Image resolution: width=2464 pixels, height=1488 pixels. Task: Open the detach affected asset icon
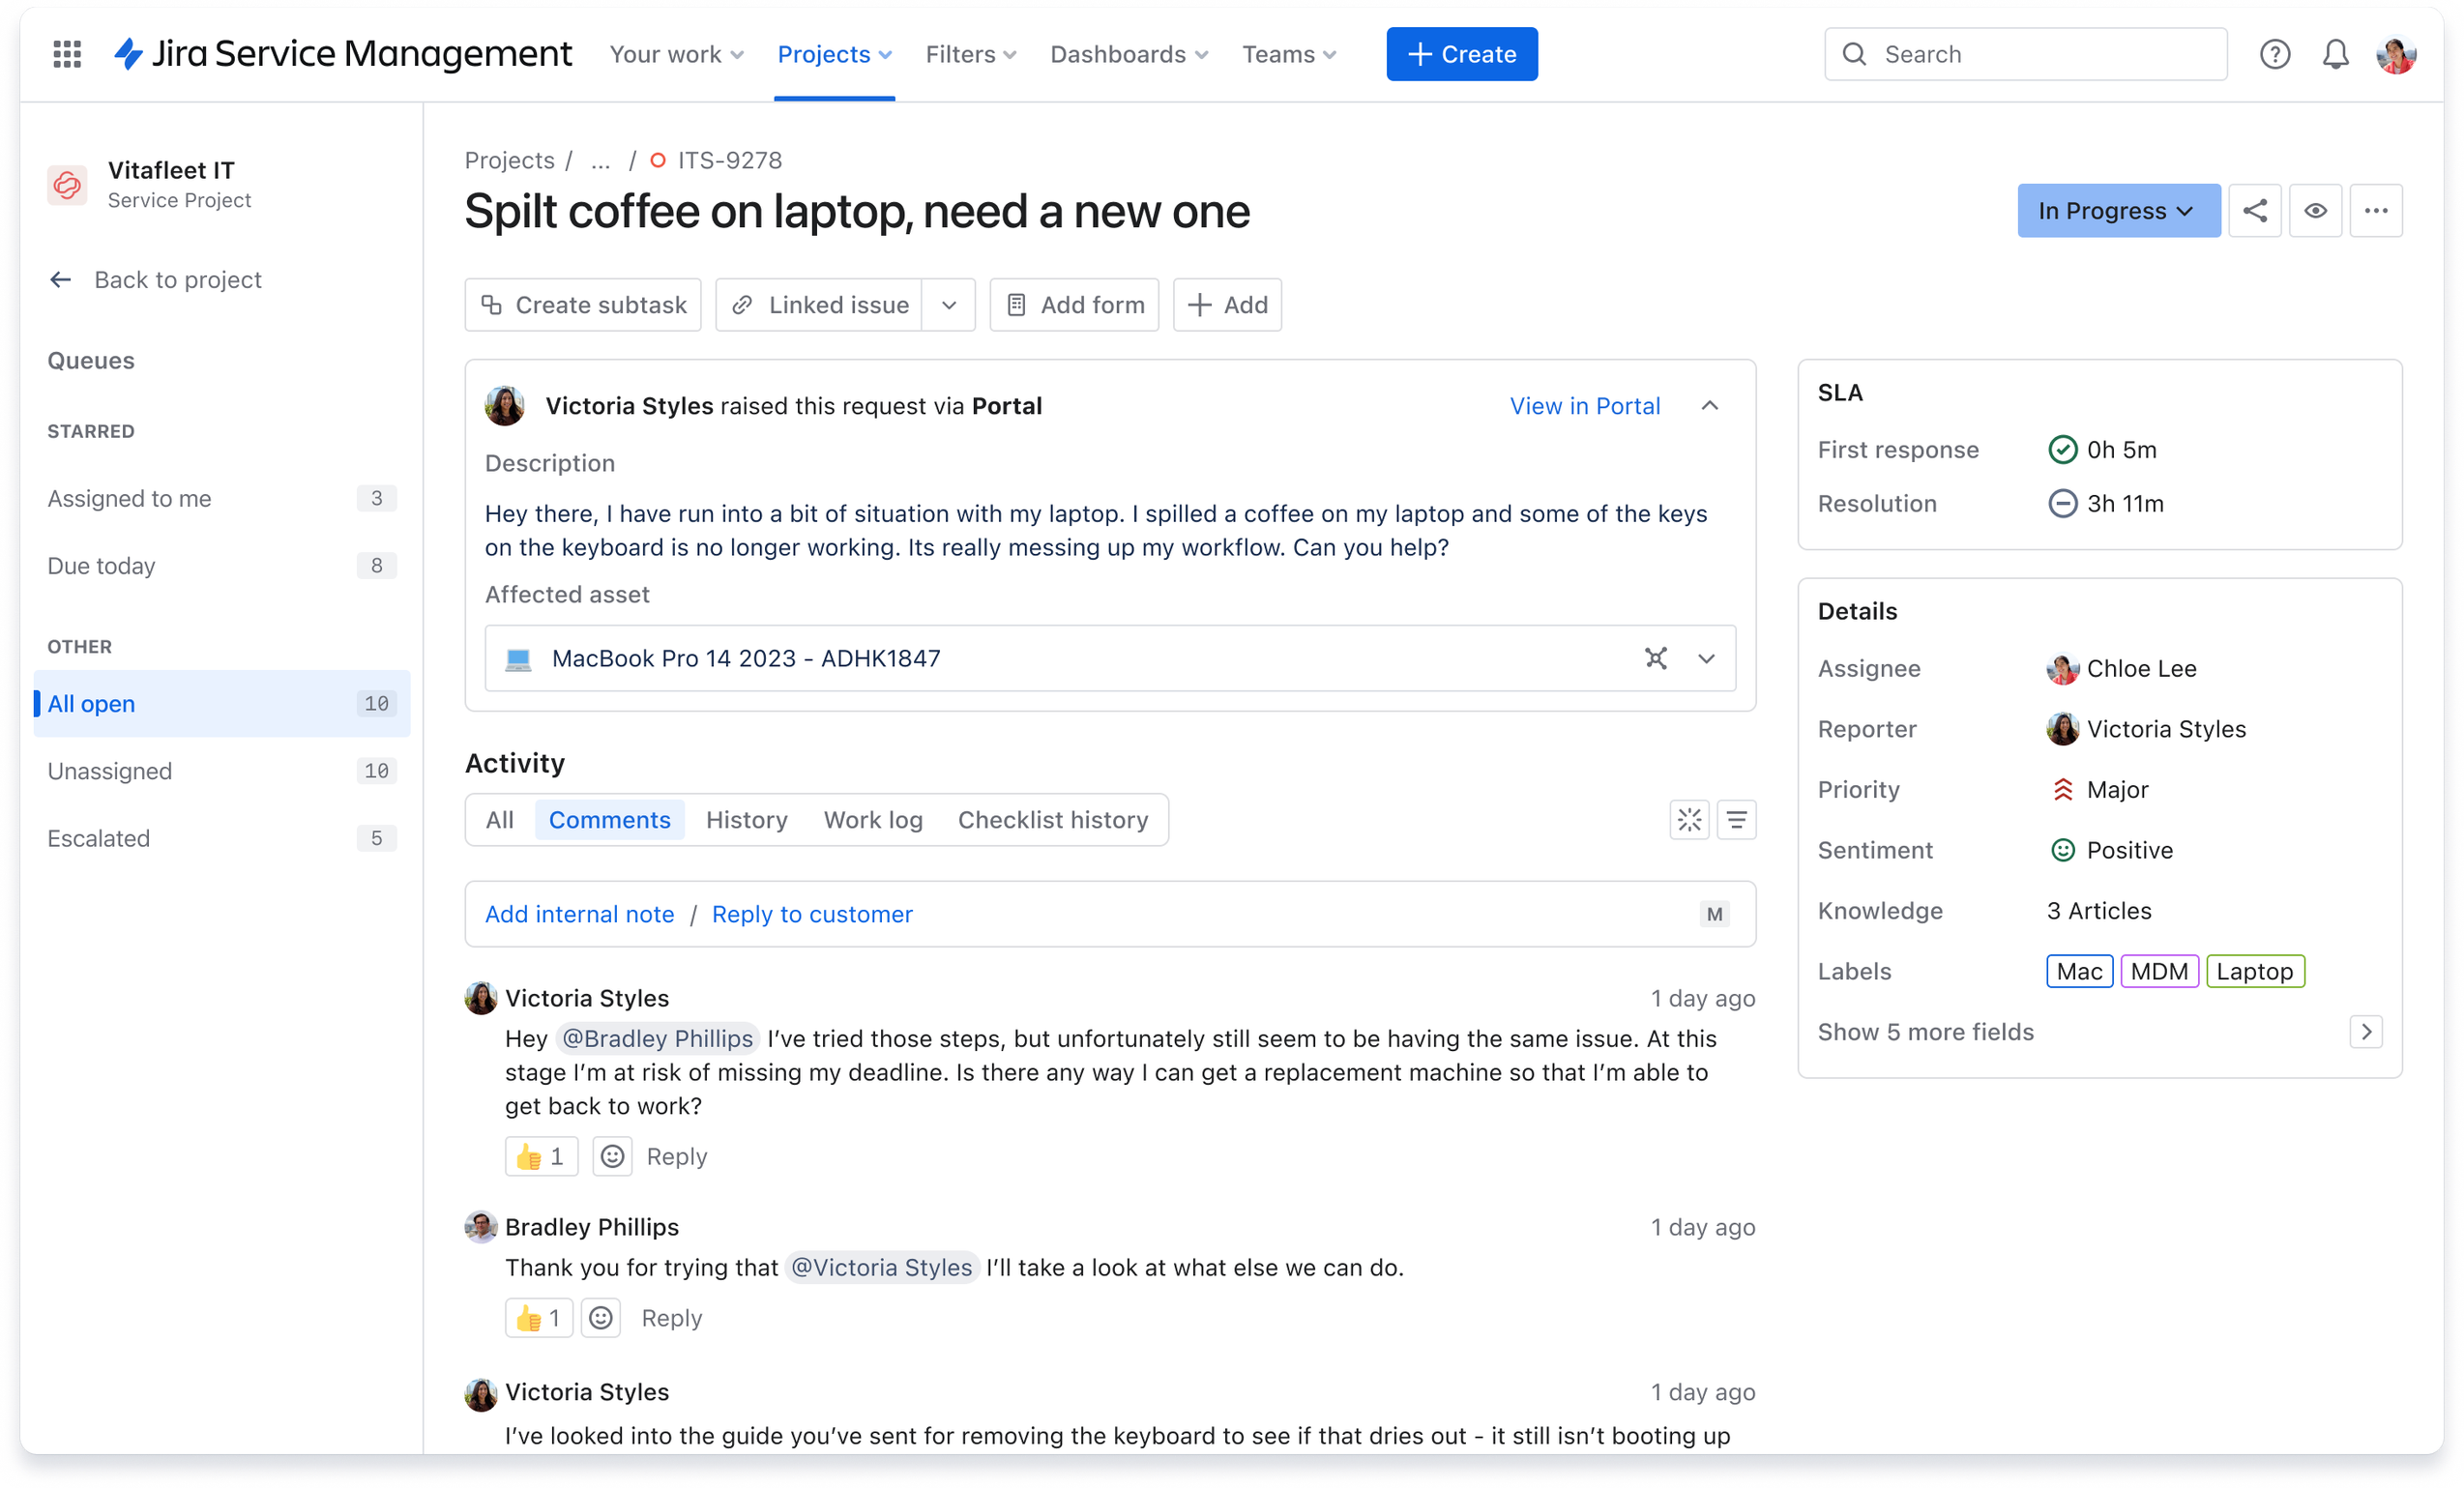pyautogui.click(x=1657, y=658)
